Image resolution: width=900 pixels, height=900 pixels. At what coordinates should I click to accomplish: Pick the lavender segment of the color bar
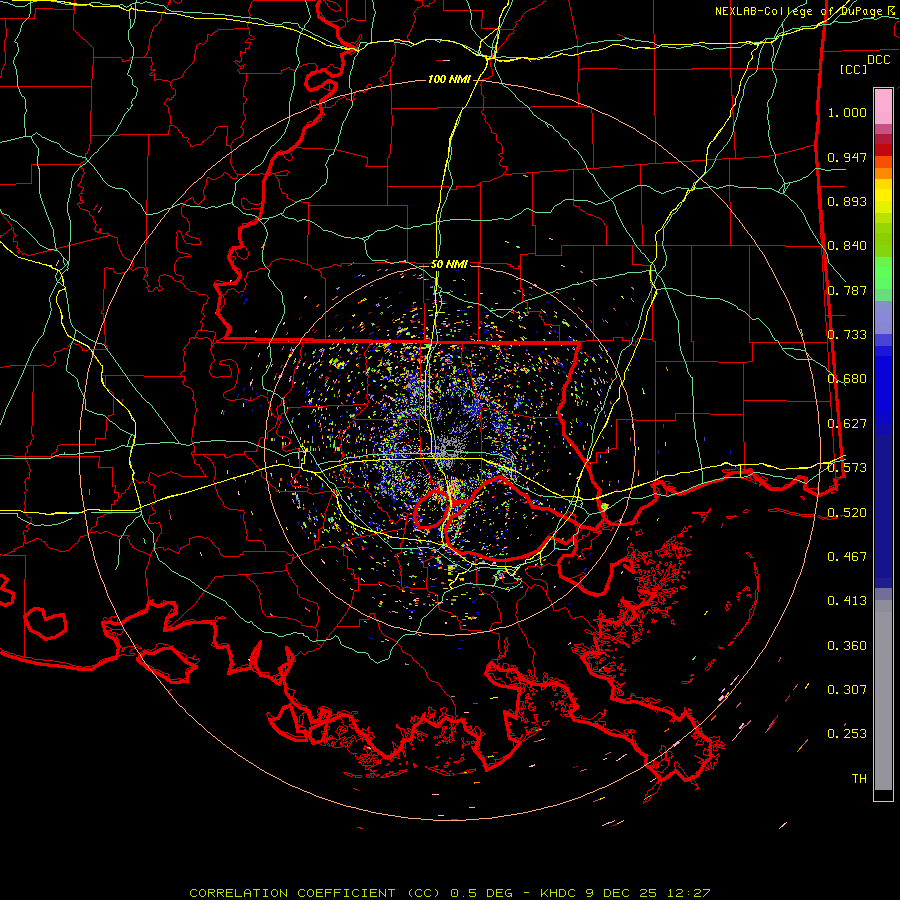[883, 317]
